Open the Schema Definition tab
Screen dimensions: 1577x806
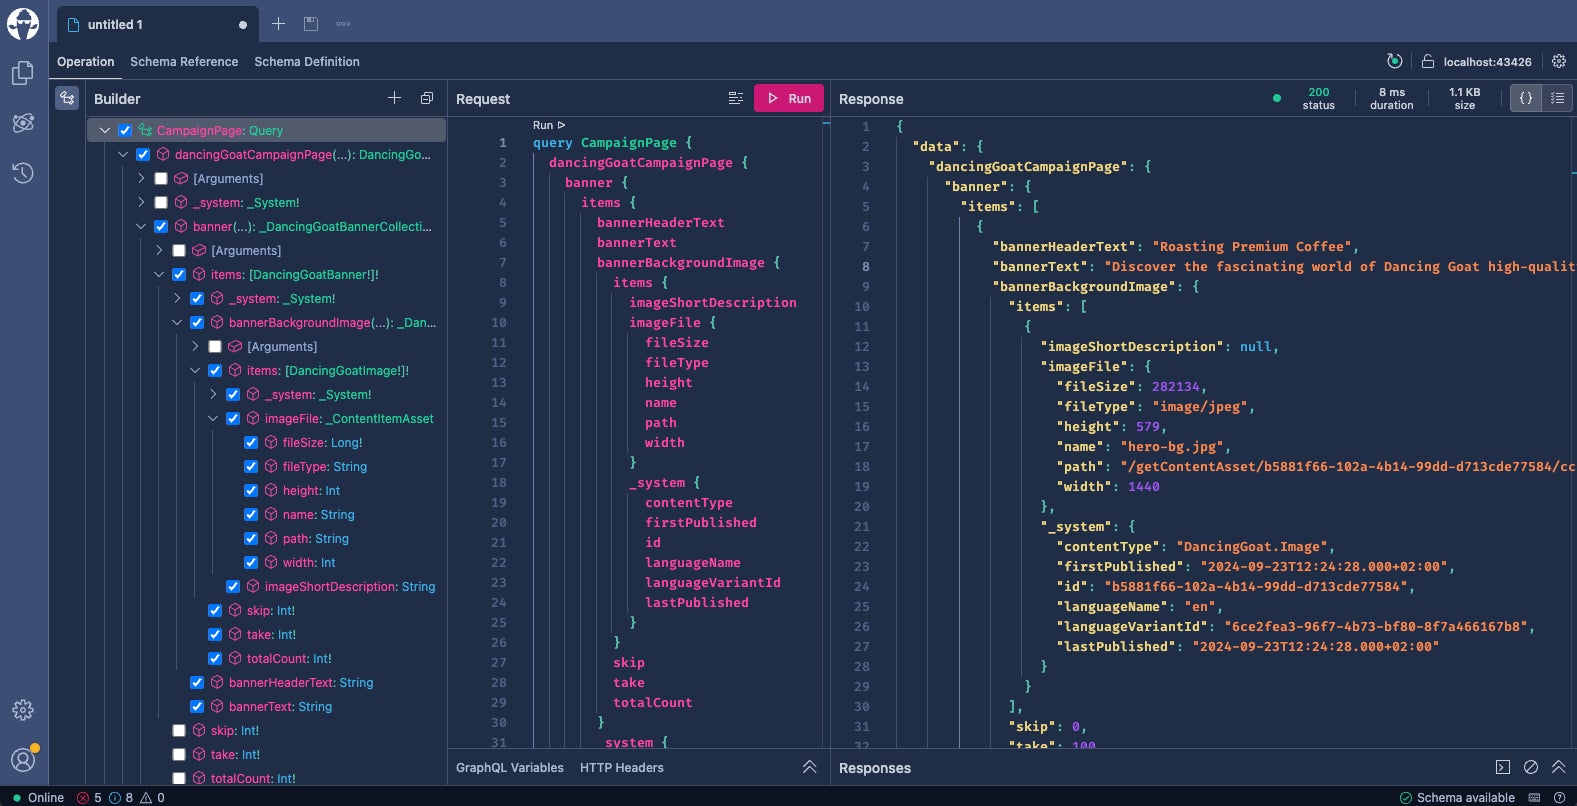[307, 61]
